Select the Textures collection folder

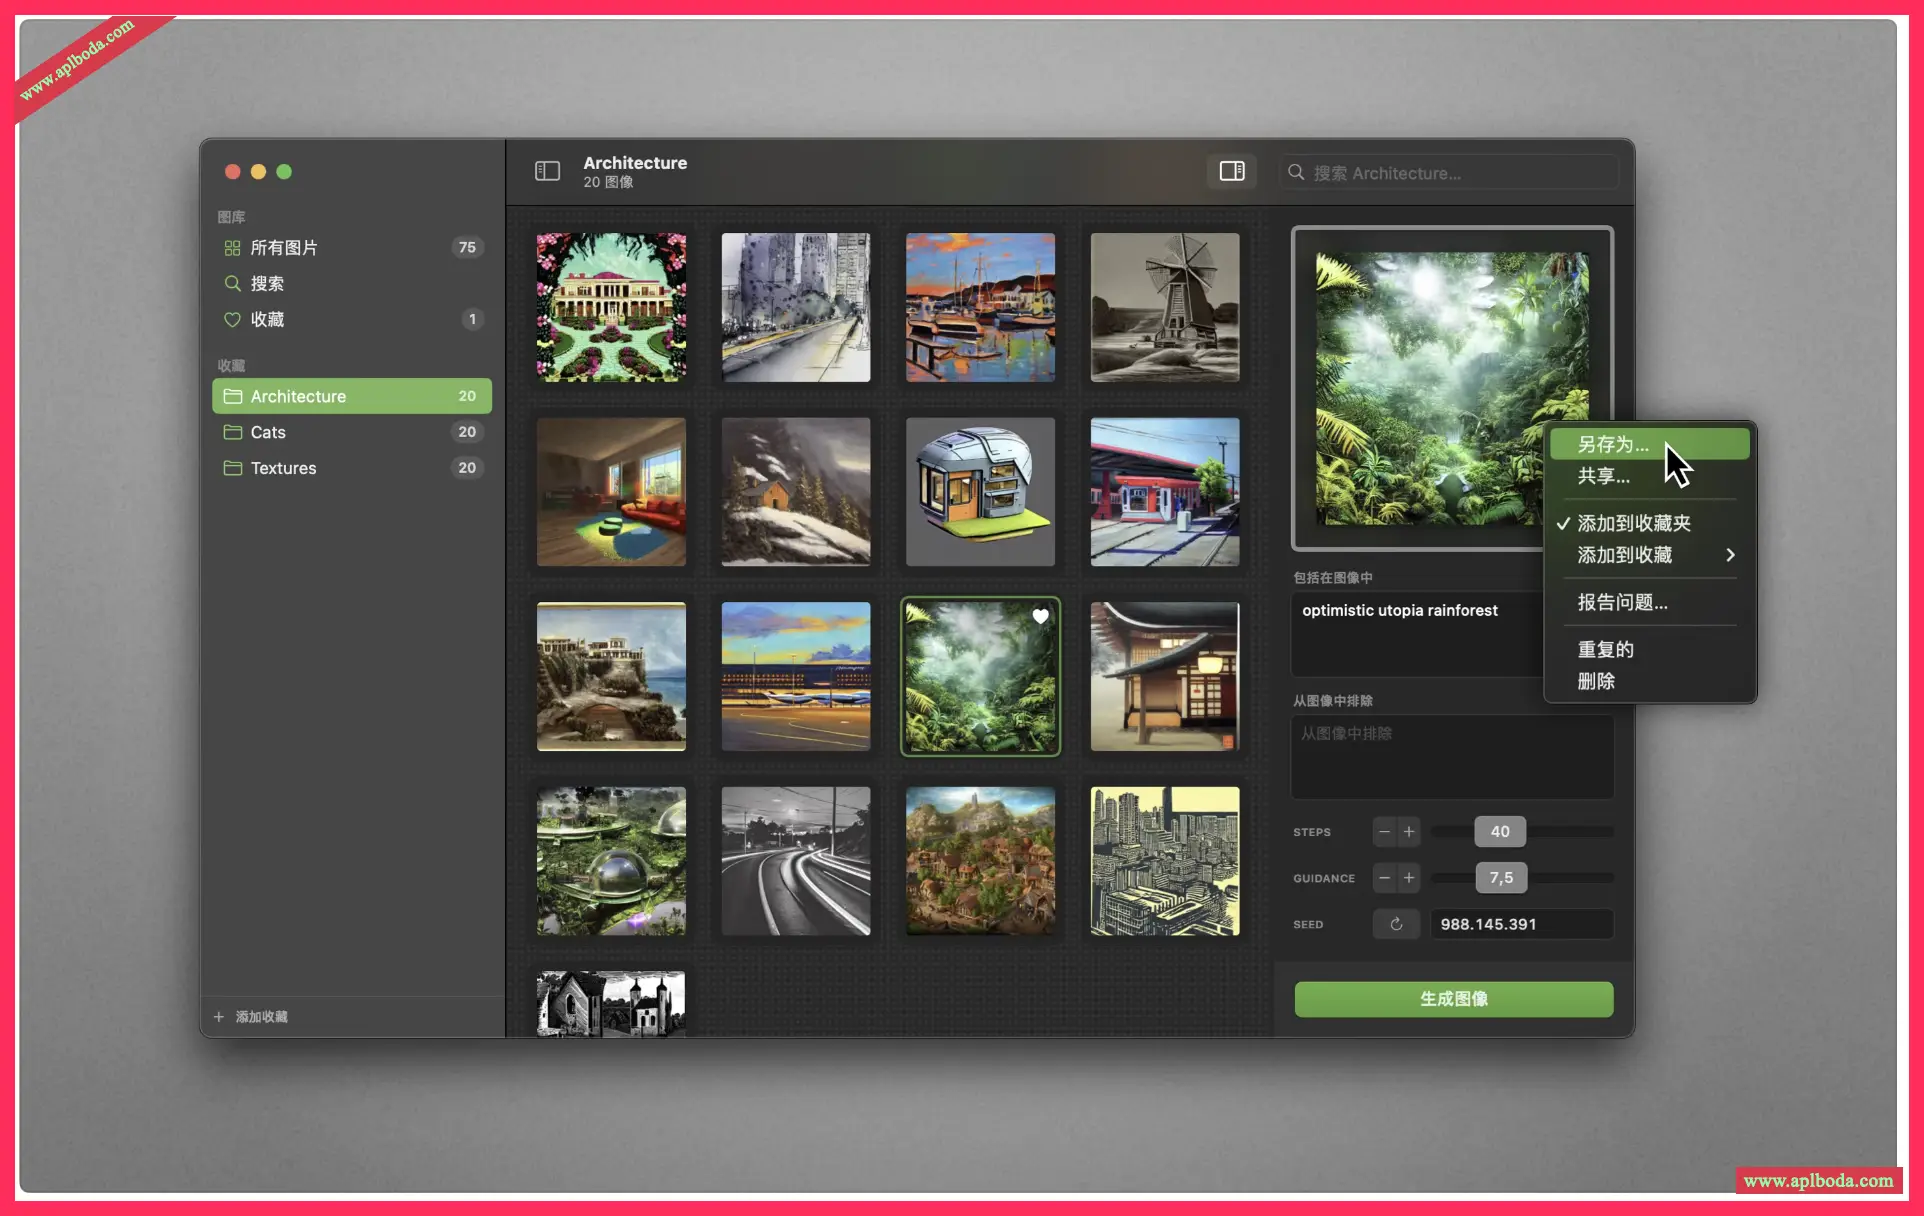pyautogui.click(x=283, y=468)
